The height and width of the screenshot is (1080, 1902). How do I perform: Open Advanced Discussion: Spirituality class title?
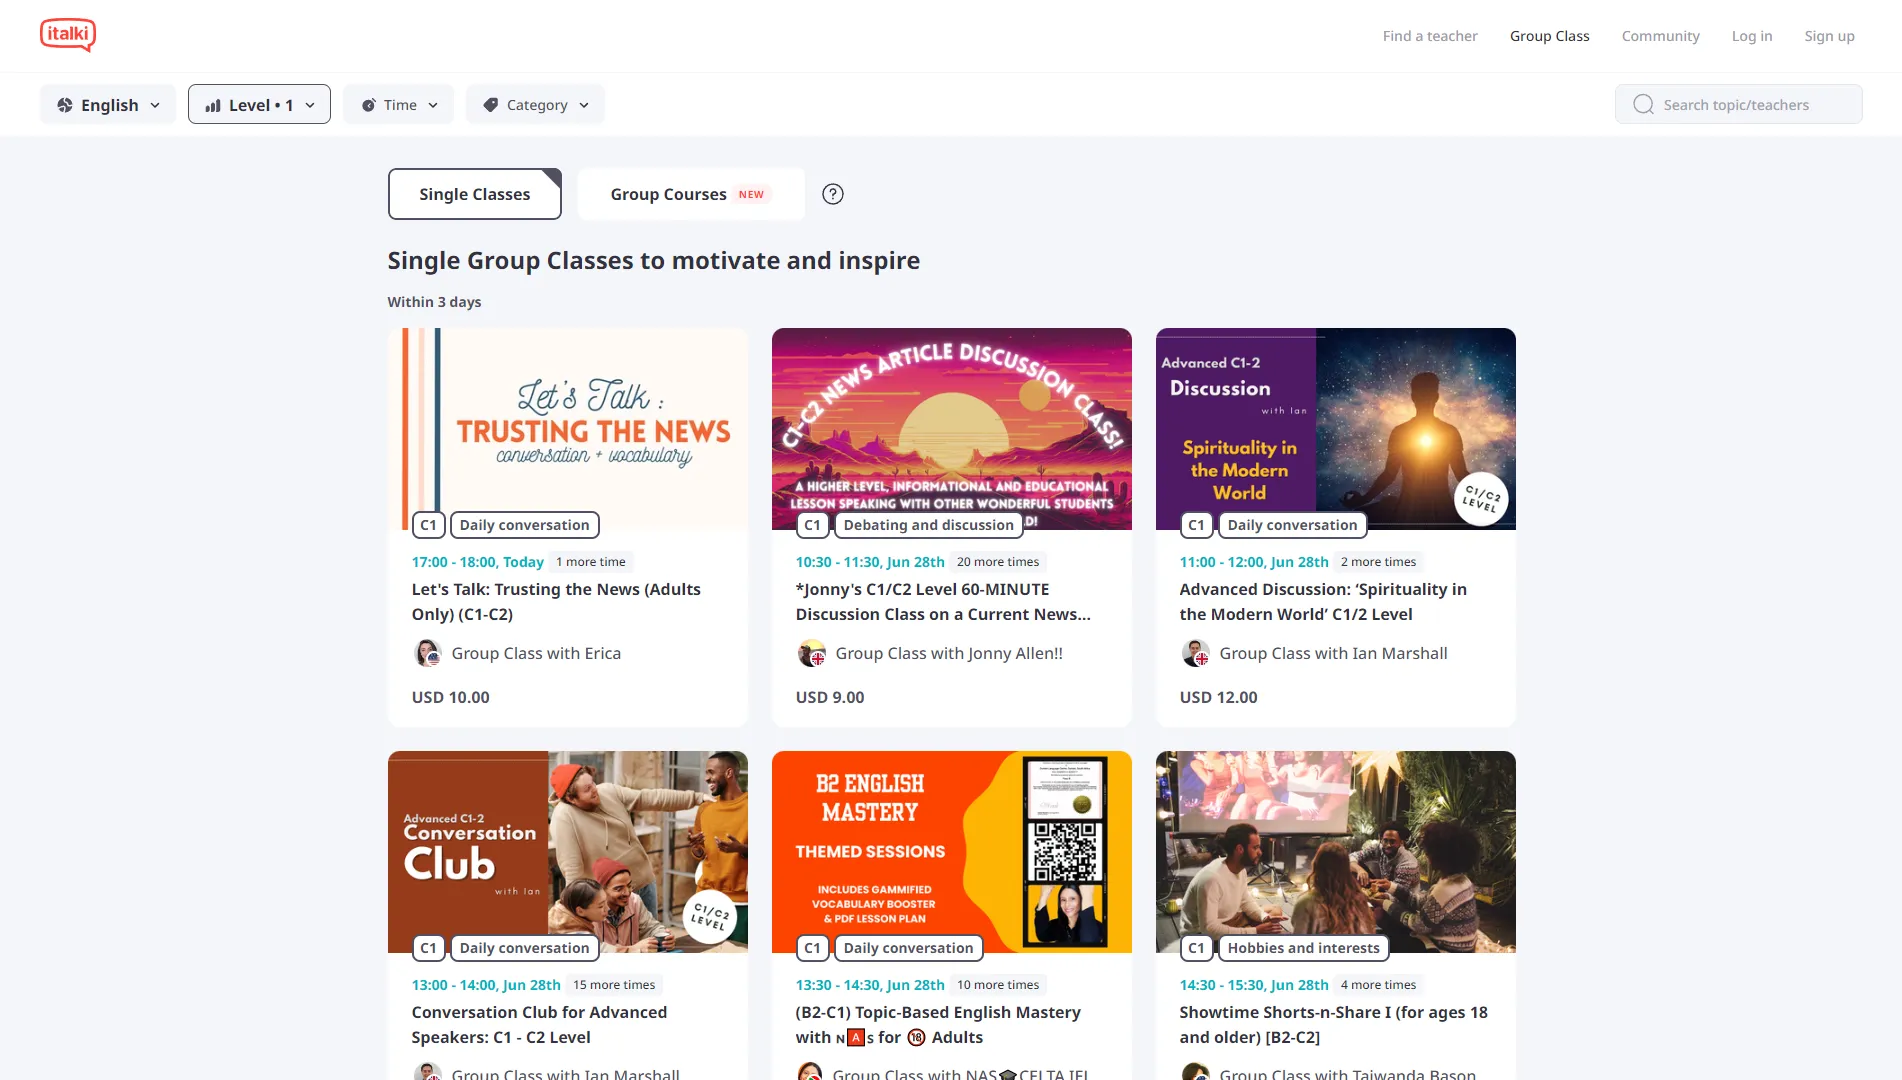click(1323, 602)
